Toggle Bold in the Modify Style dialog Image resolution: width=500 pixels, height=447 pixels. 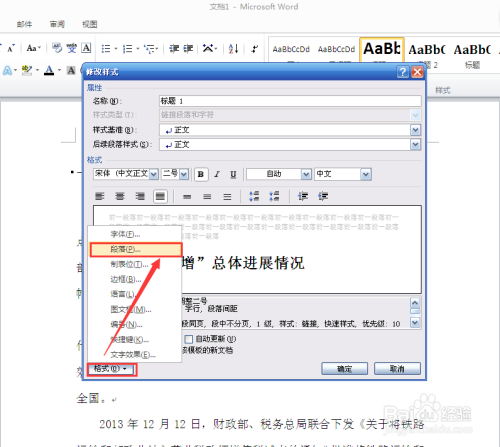pyautogui.click(x=201, y=174)
